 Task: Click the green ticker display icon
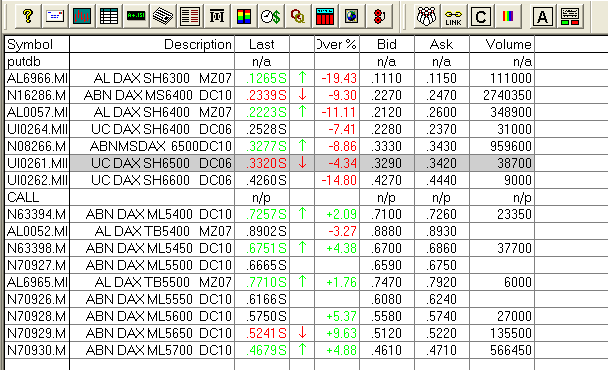136,16
